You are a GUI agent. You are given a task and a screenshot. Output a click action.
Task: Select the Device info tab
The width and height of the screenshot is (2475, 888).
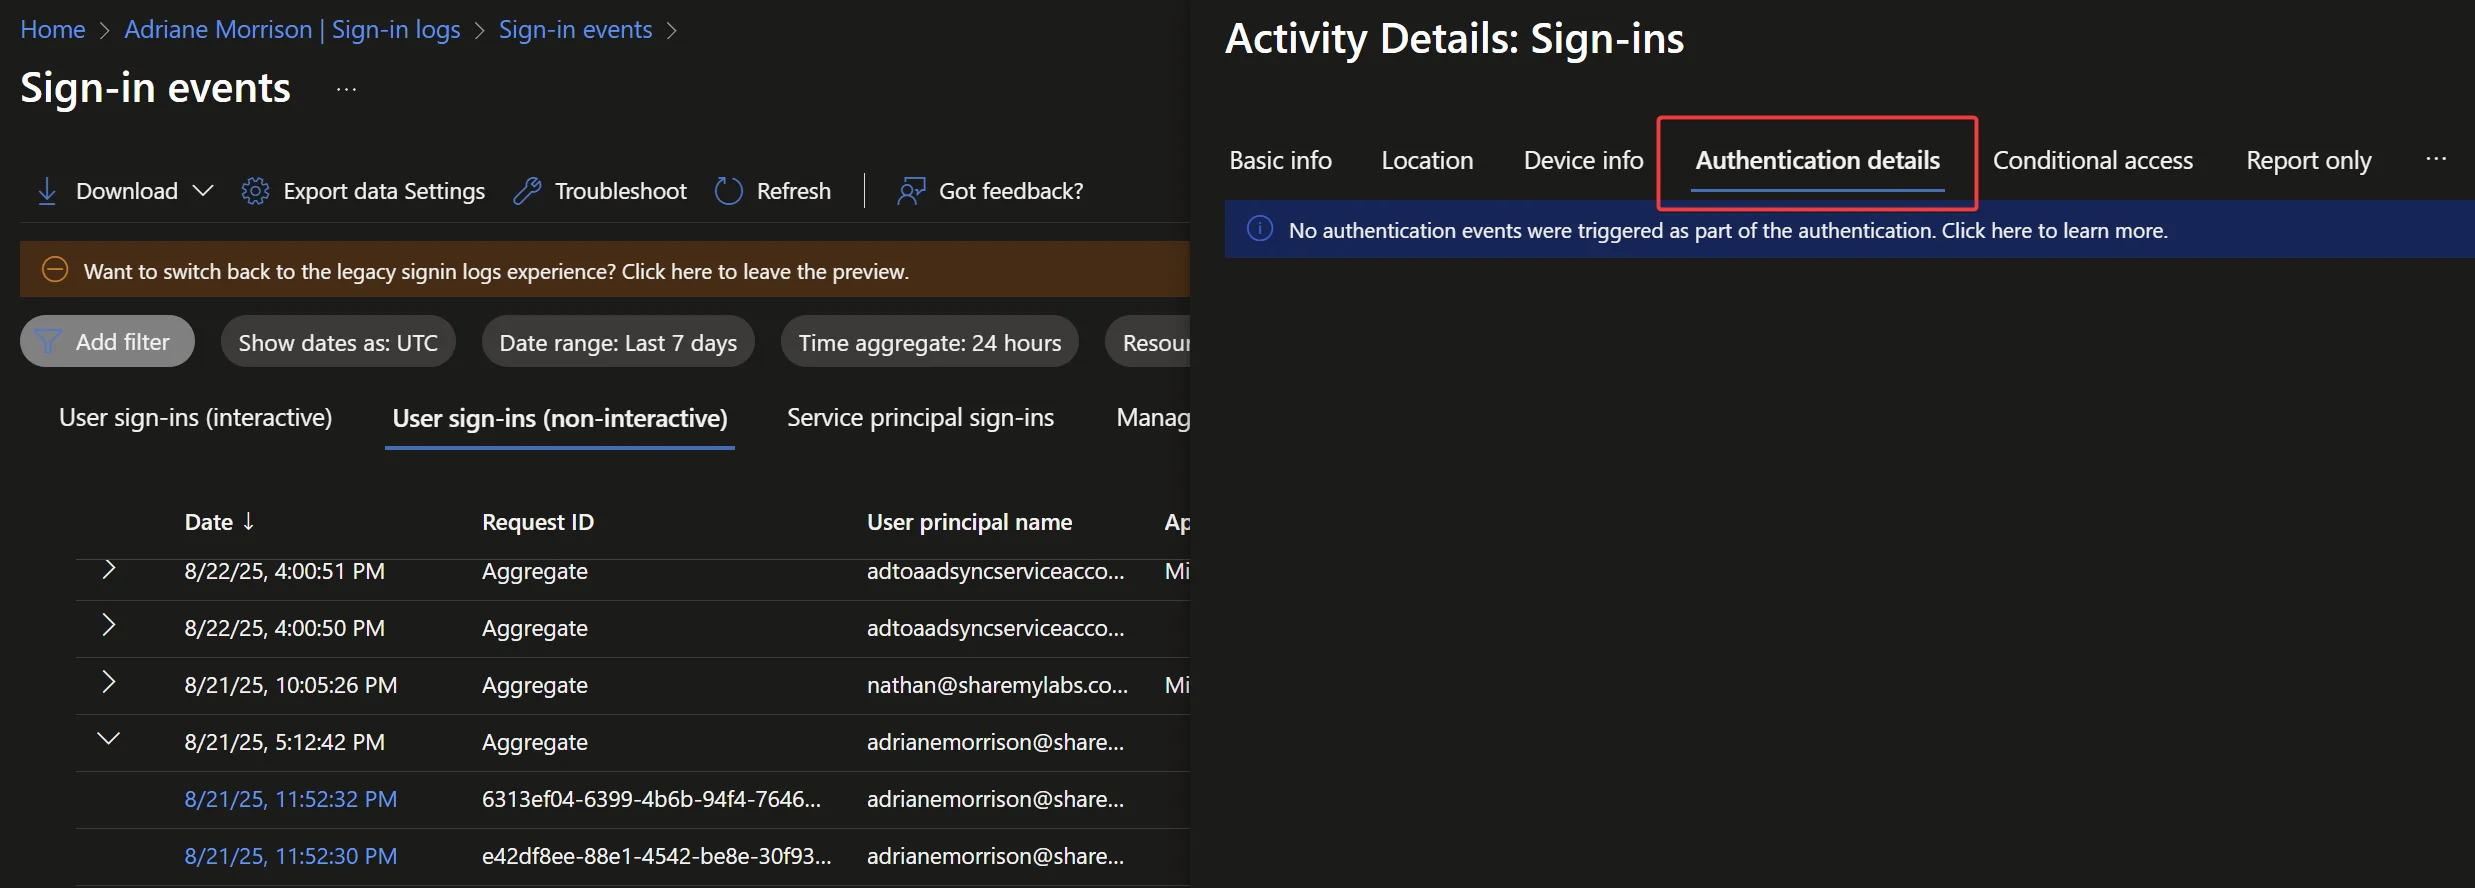pos(1583,161)
